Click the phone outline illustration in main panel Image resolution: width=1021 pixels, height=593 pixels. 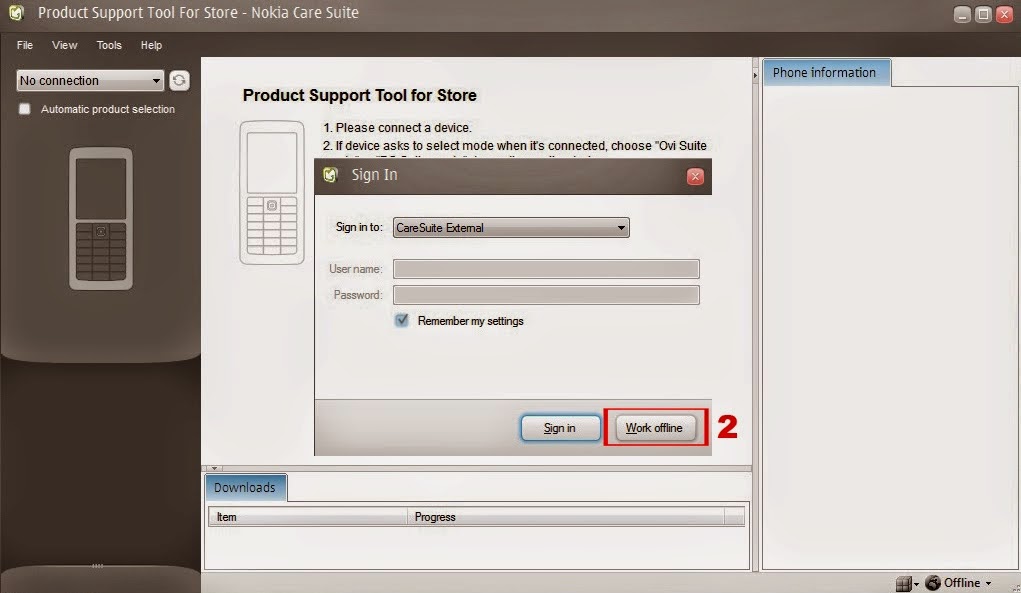pos(272,193)
